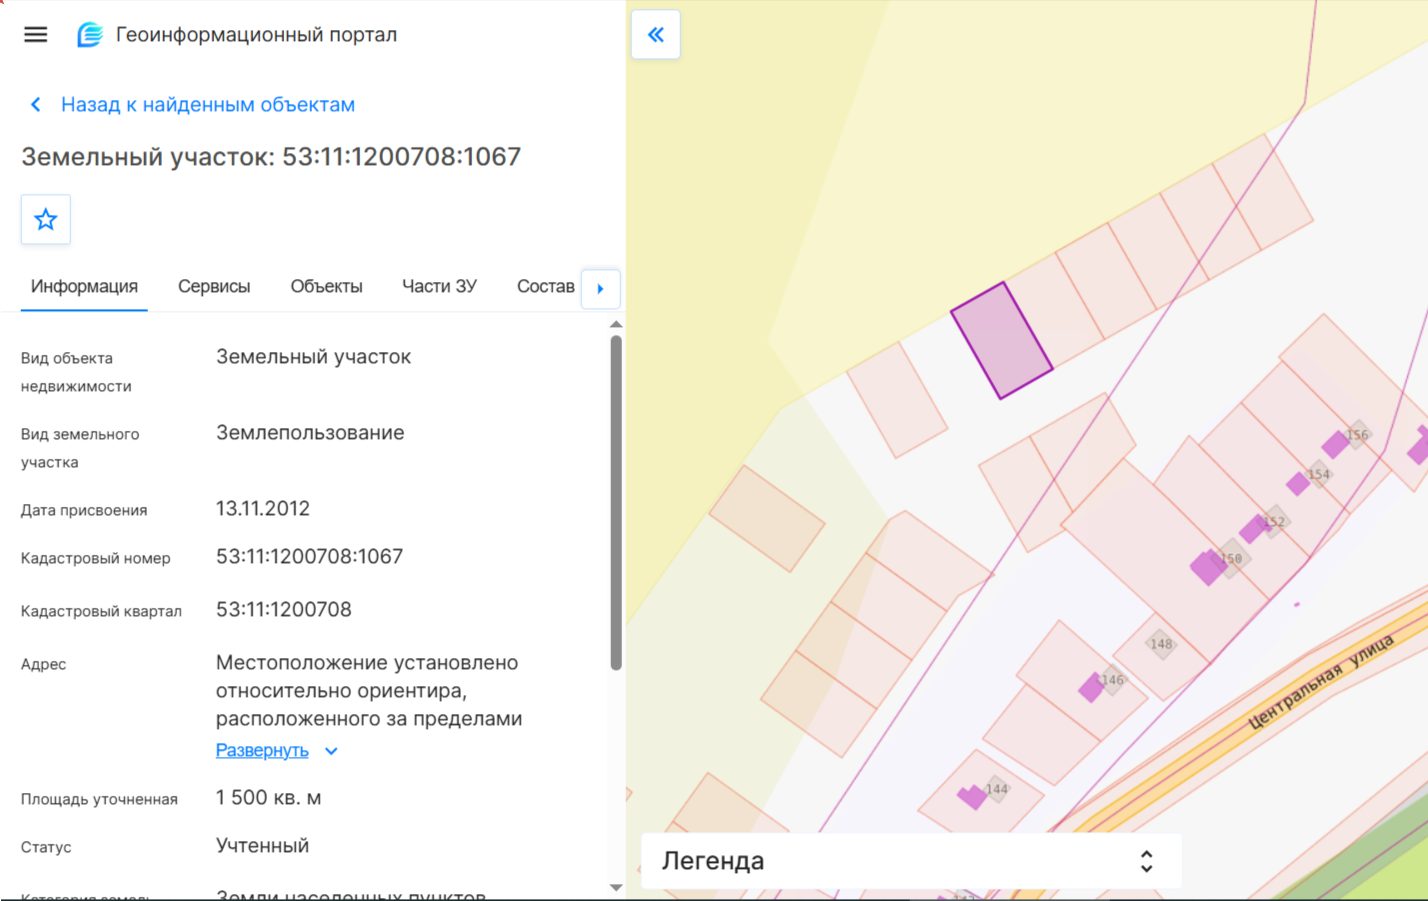Image resolution: width=1428 pixels, height=901 pixels.
Task: Click the Развернуть link under address
Action: [262, 750]
